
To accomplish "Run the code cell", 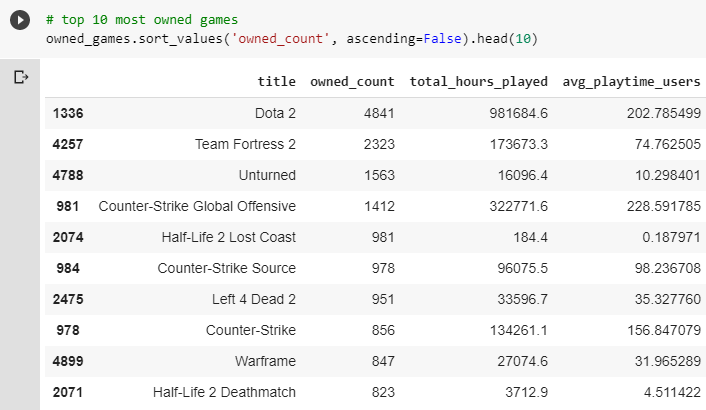I will click(20, 20).
